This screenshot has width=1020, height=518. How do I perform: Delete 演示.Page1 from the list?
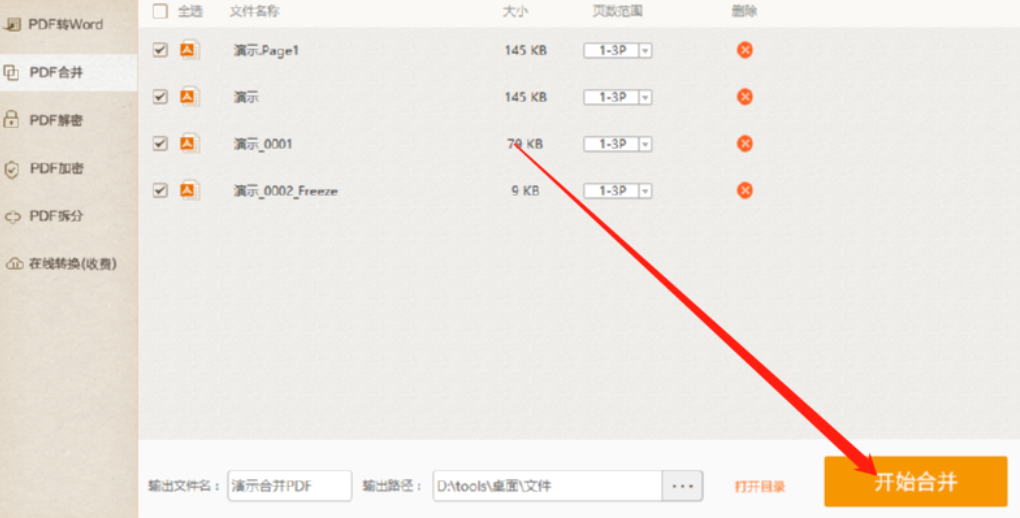pyautogui.click(x=745, y=50)
